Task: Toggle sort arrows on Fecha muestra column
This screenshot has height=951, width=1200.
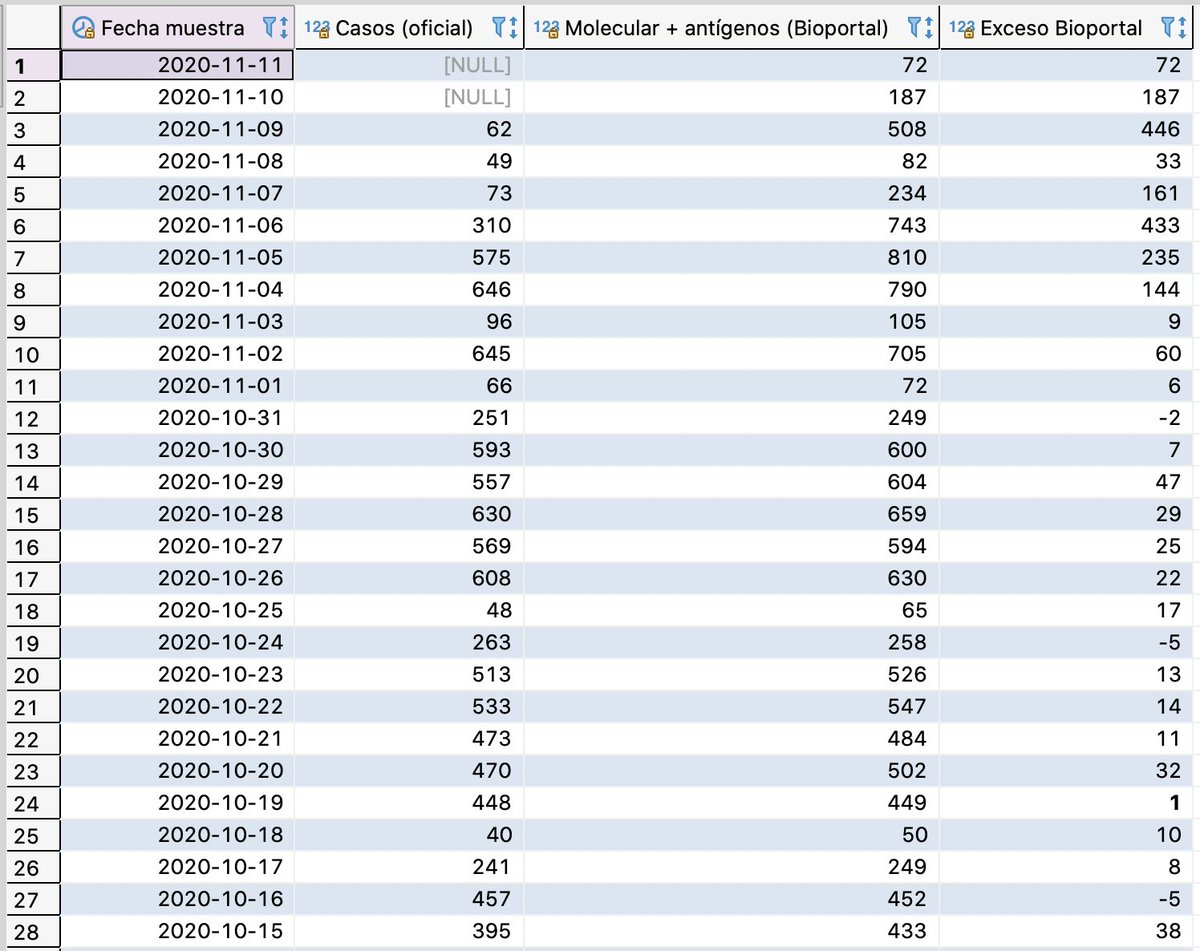Action: pyautogui.click(x=284, y=29)
